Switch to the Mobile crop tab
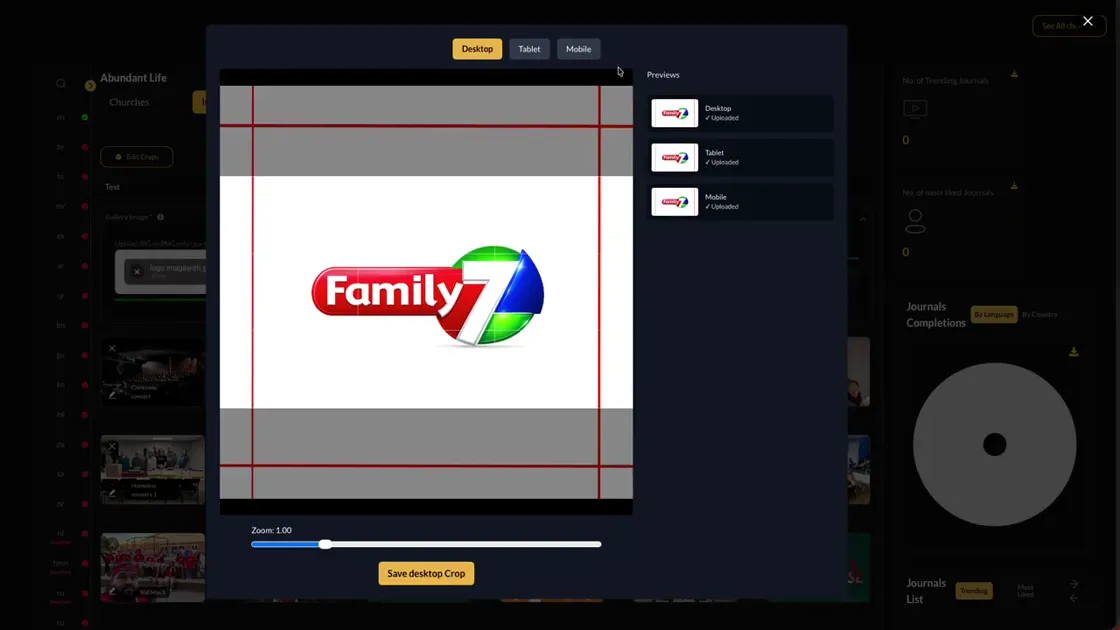Viewport: 1120px width, 630px height. (x=579, y=49)
